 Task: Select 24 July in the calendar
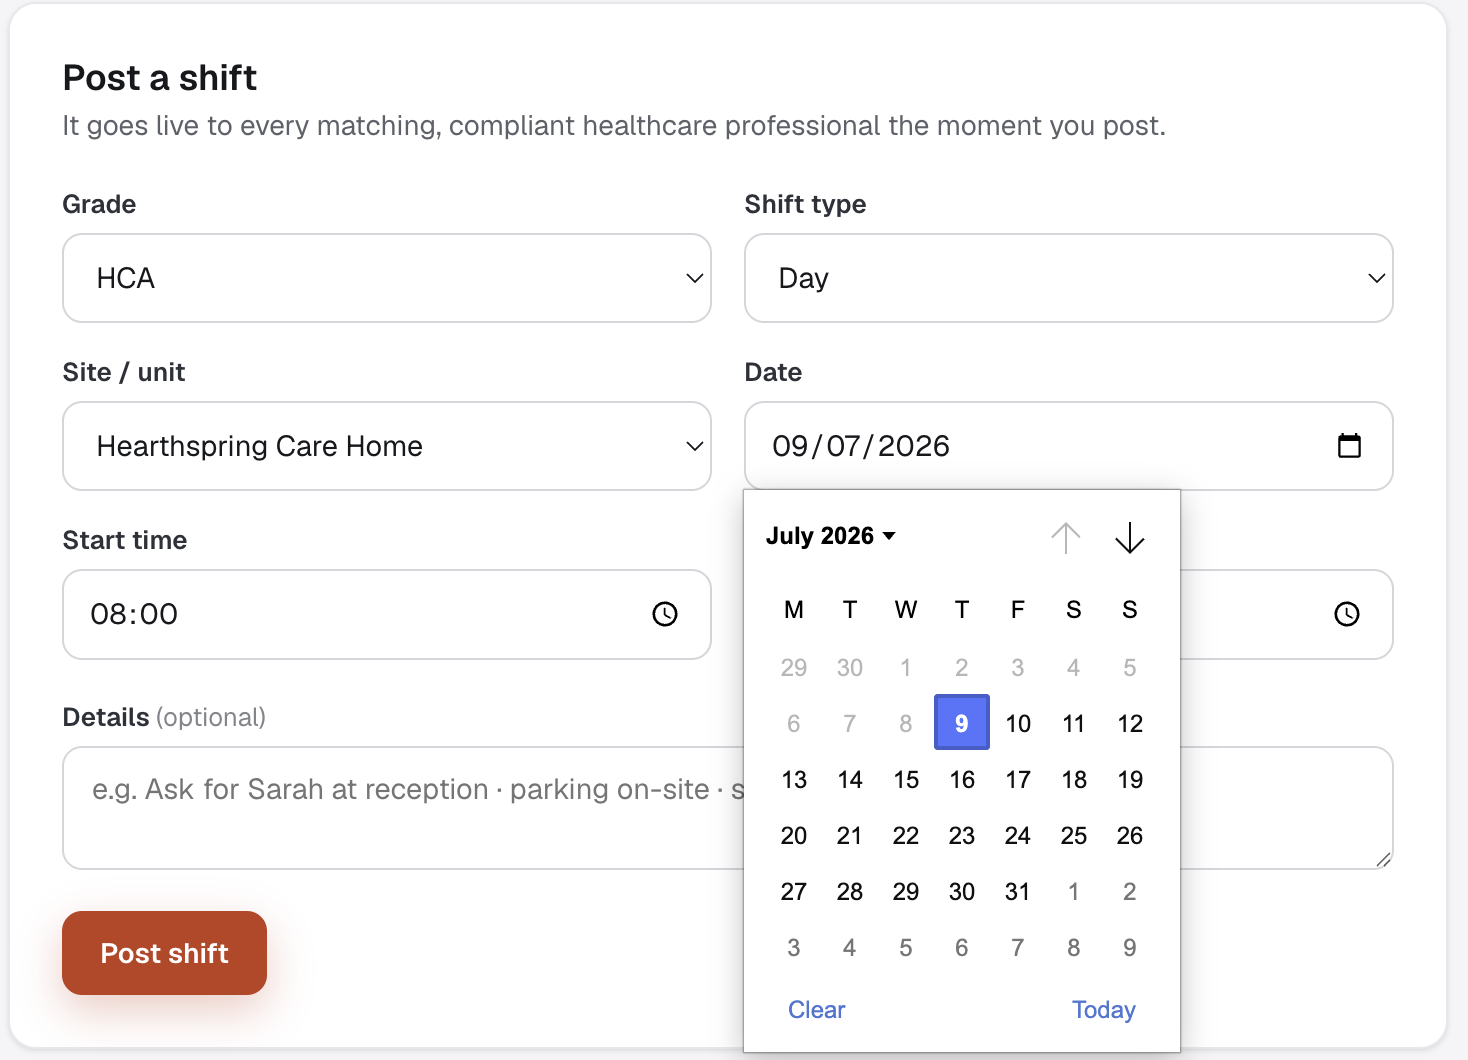(x=1018, y=835)
